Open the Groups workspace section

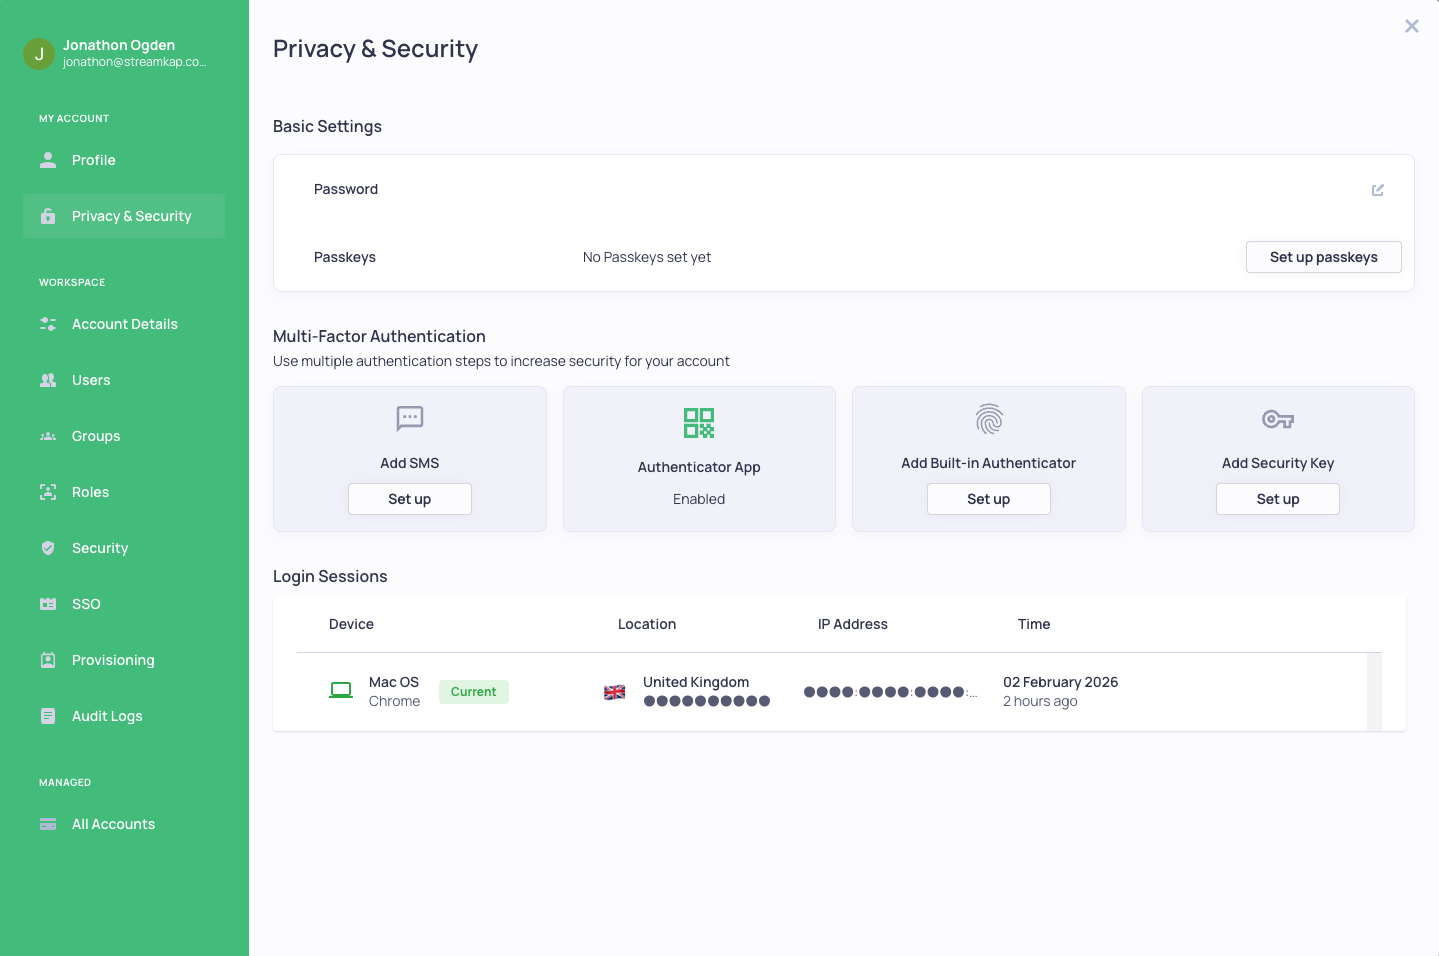[x=95, y=435]
